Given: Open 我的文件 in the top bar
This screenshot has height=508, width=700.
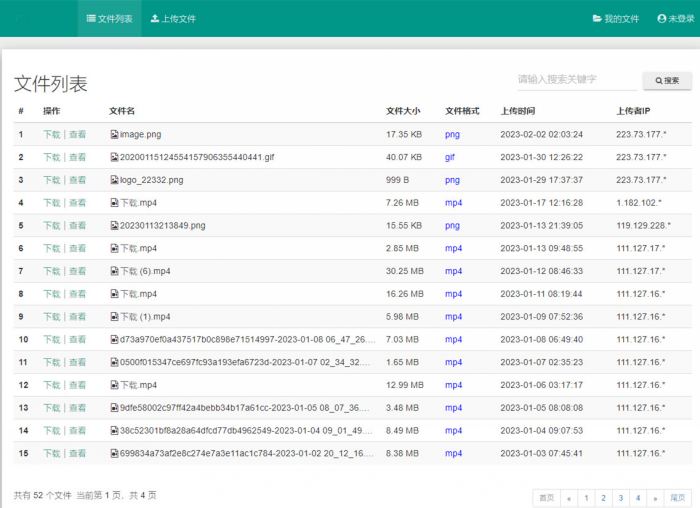Looking at the screenshot, I should (x=615, y=18).
